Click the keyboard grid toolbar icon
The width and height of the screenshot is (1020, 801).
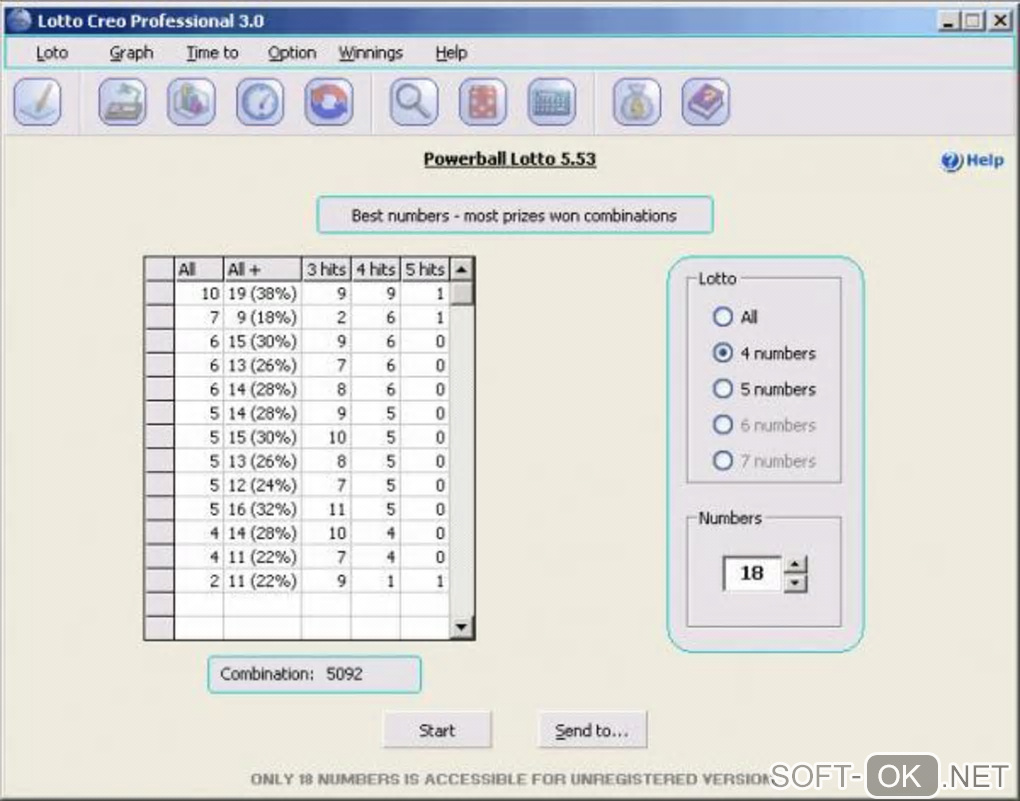click(x=552, y=102)
